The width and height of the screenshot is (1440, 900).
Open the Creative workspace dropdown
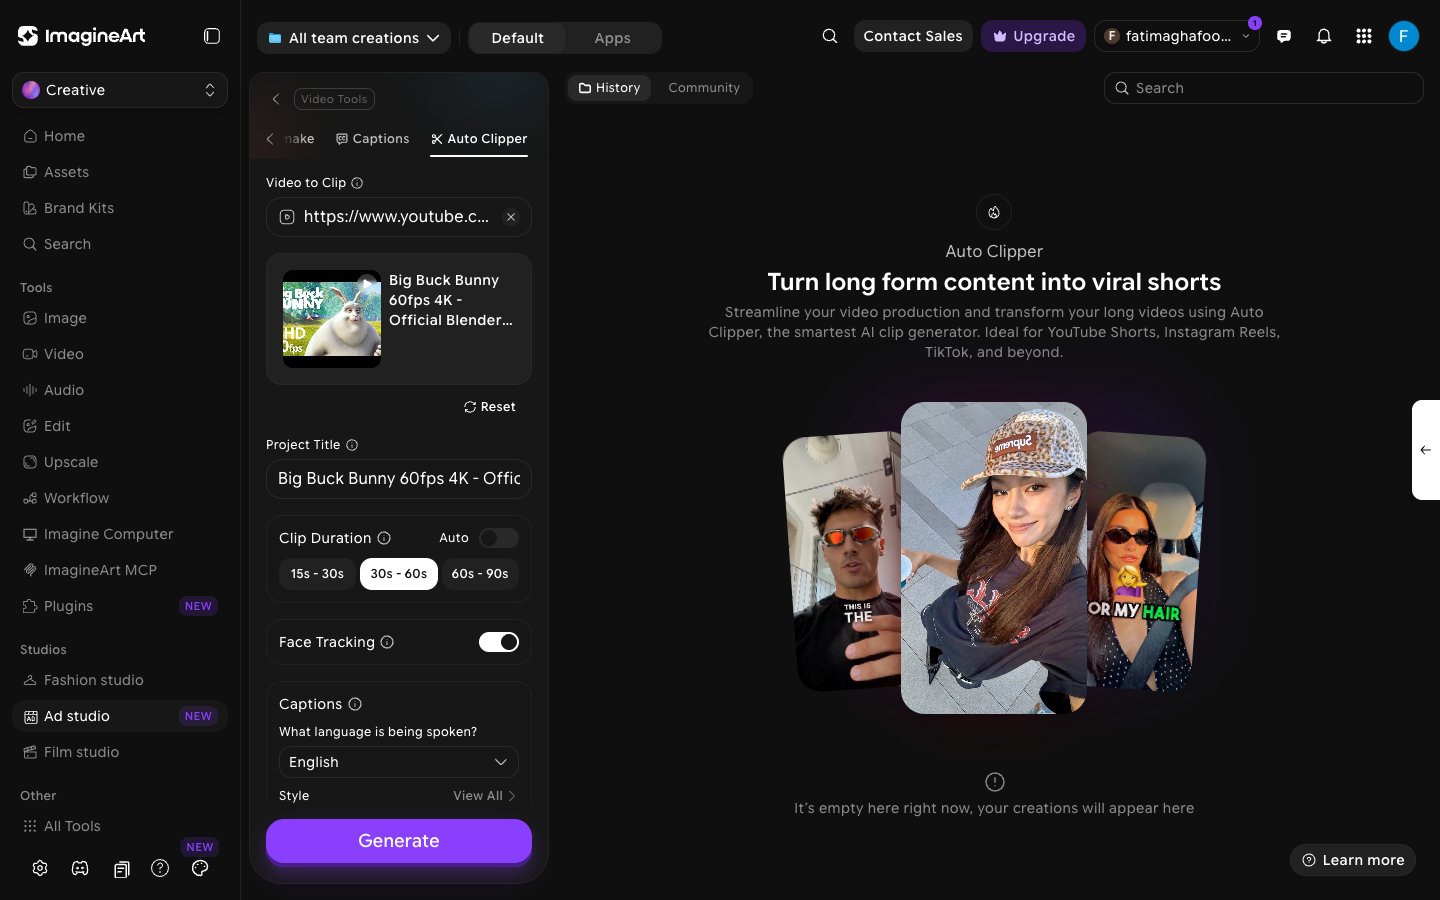click(x=120, y=90)
